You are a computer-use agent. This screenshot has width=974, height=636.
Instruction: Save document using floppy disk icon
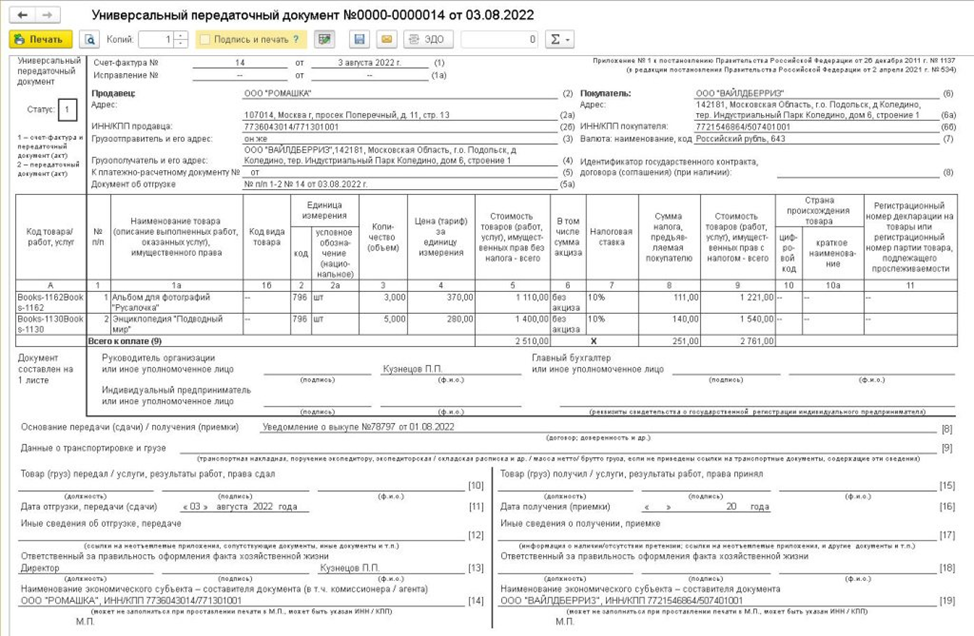click(x=359, y=40)
